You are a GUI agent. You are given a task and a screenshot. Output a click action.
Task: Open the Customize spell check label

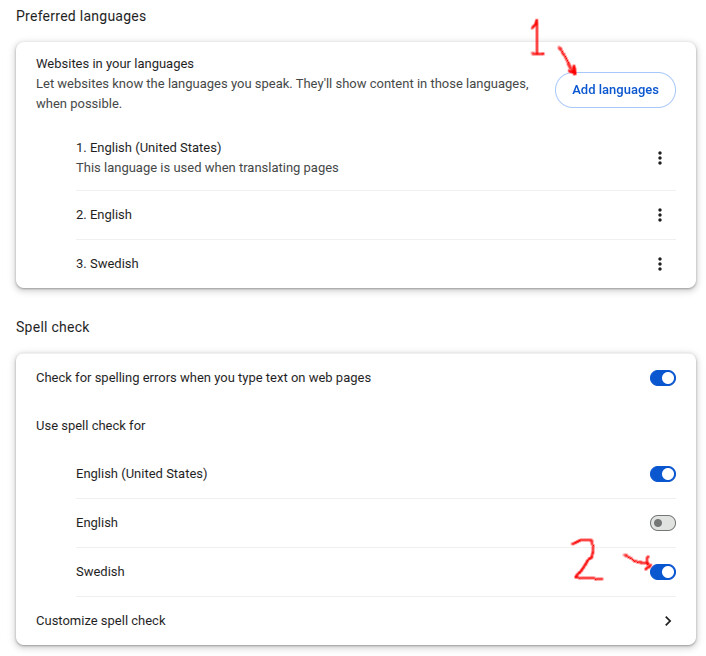(x=101, y=621)
